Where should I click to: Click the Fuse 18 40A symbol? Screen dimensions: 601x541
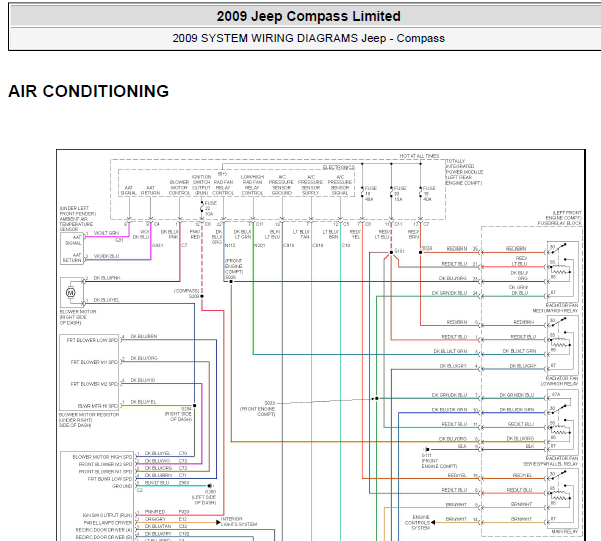click(363, 194)
